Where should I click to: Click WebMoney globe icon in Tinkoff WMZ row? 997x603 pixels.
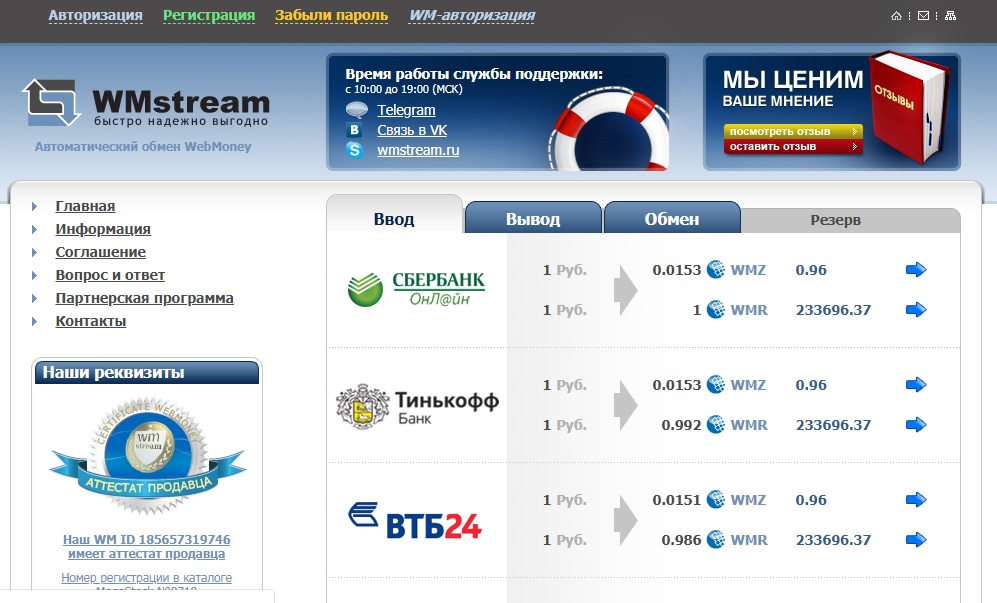click(716, 385)
